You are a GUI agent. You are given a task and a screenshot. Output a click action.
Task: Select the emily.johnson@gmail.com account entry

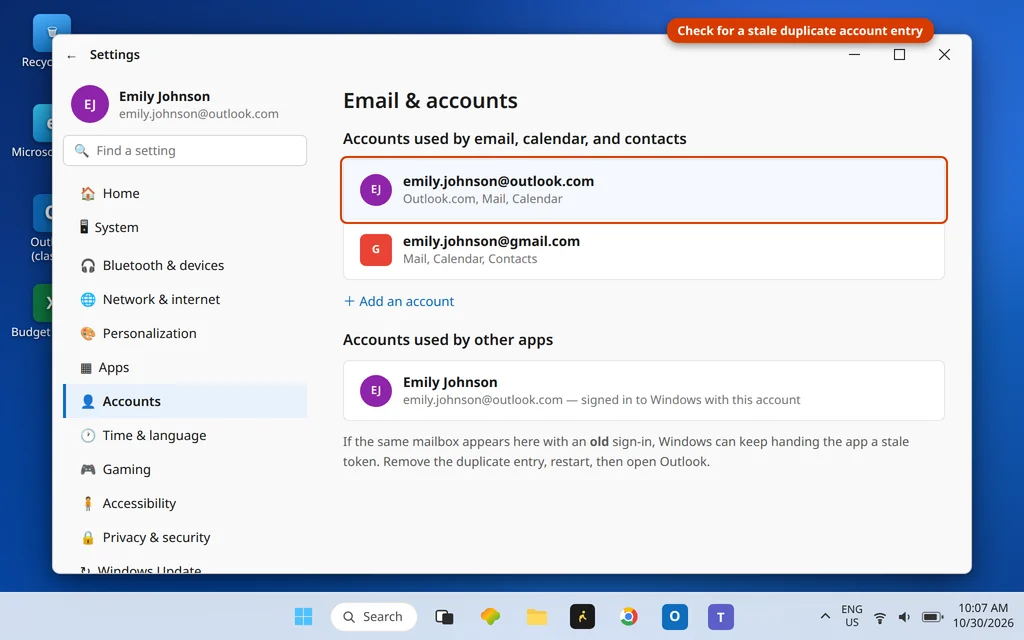(644, 250)
